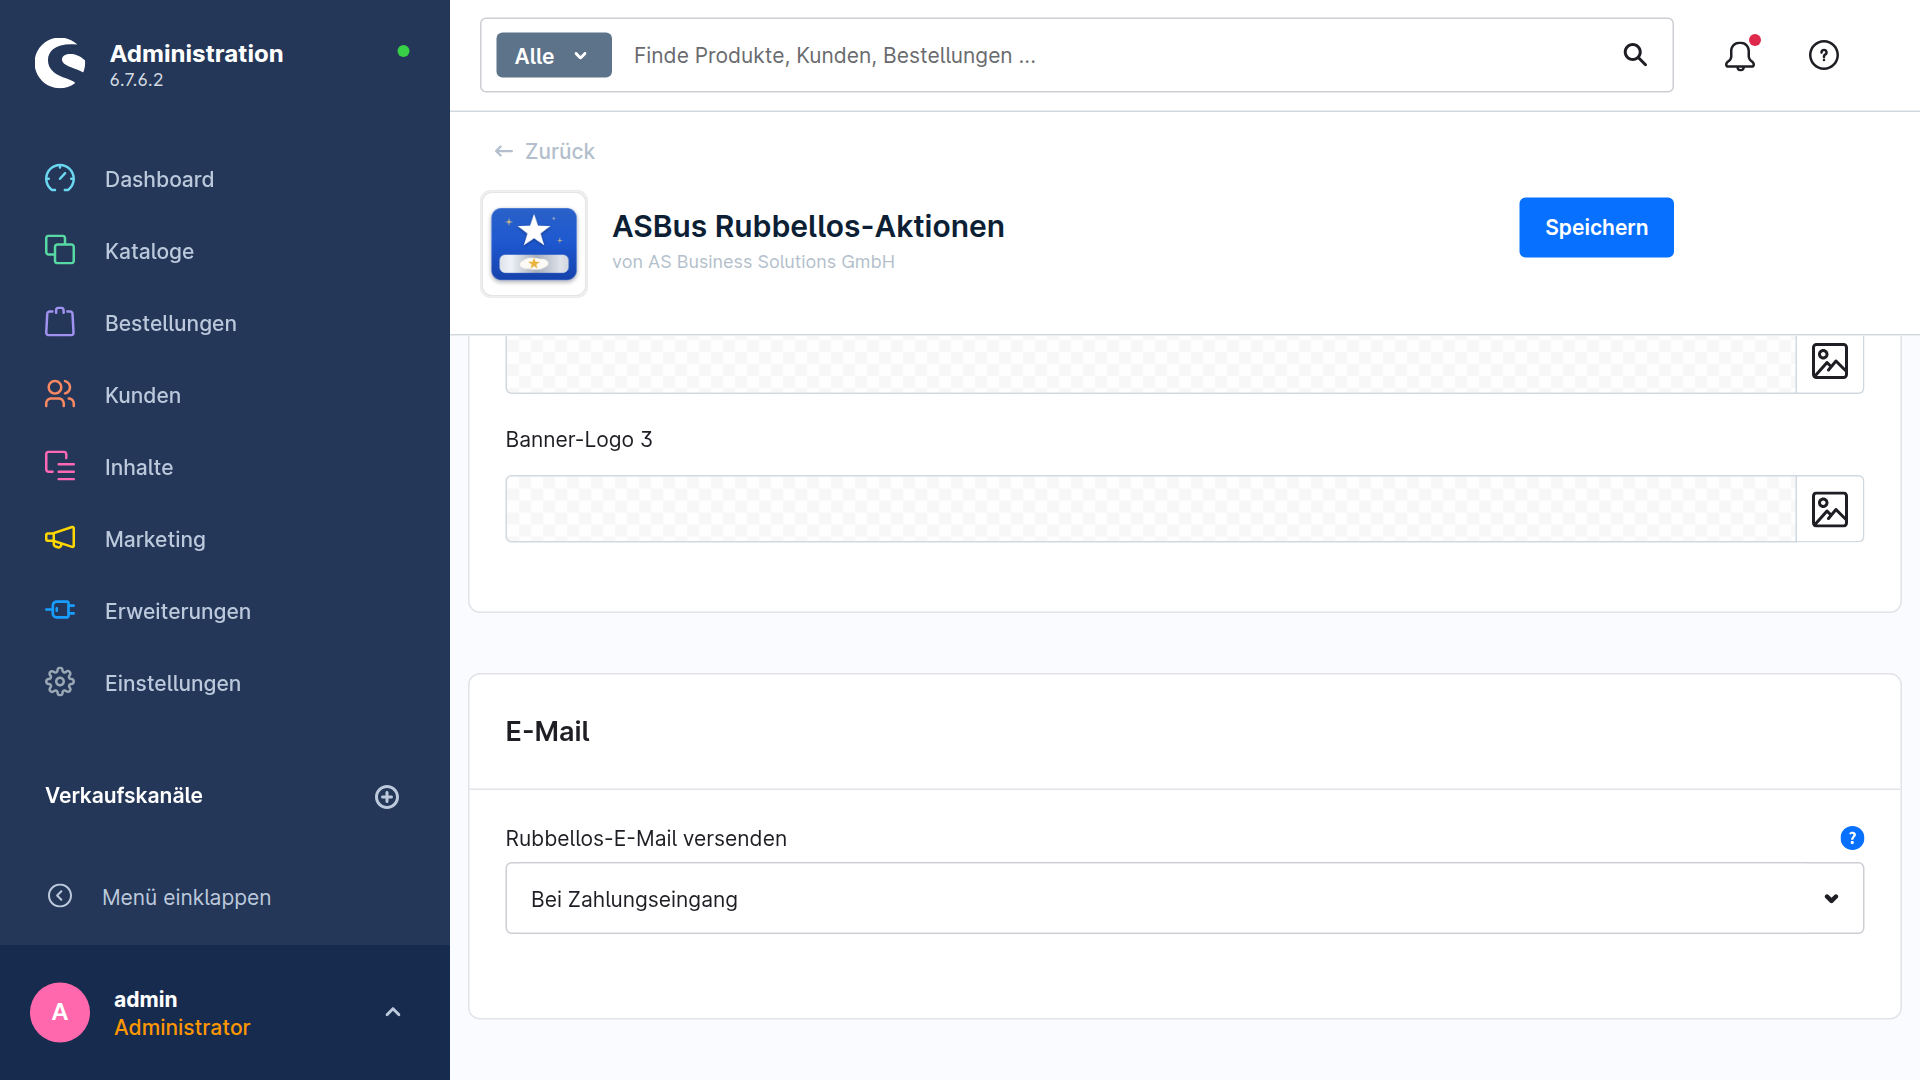The height and width of the screenshot is (1080, 1920).
Task: Click the search magnifier icon
Action: tap(1635, 55)
